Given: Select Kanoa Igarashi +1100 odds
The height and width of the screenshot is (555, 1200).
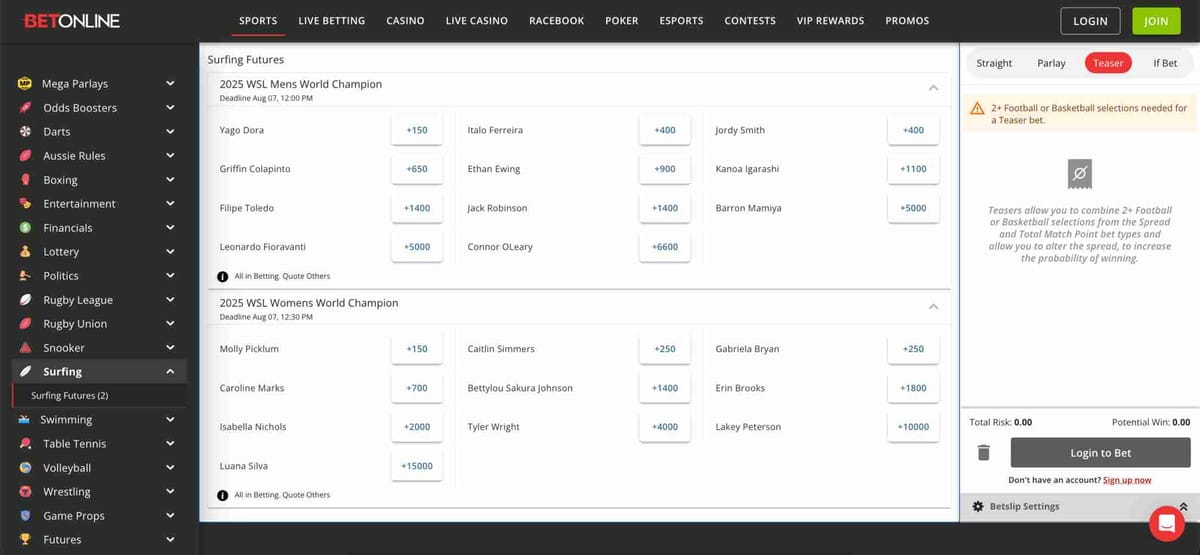Looking at the screenshot, I should click(x=913, y=169).
